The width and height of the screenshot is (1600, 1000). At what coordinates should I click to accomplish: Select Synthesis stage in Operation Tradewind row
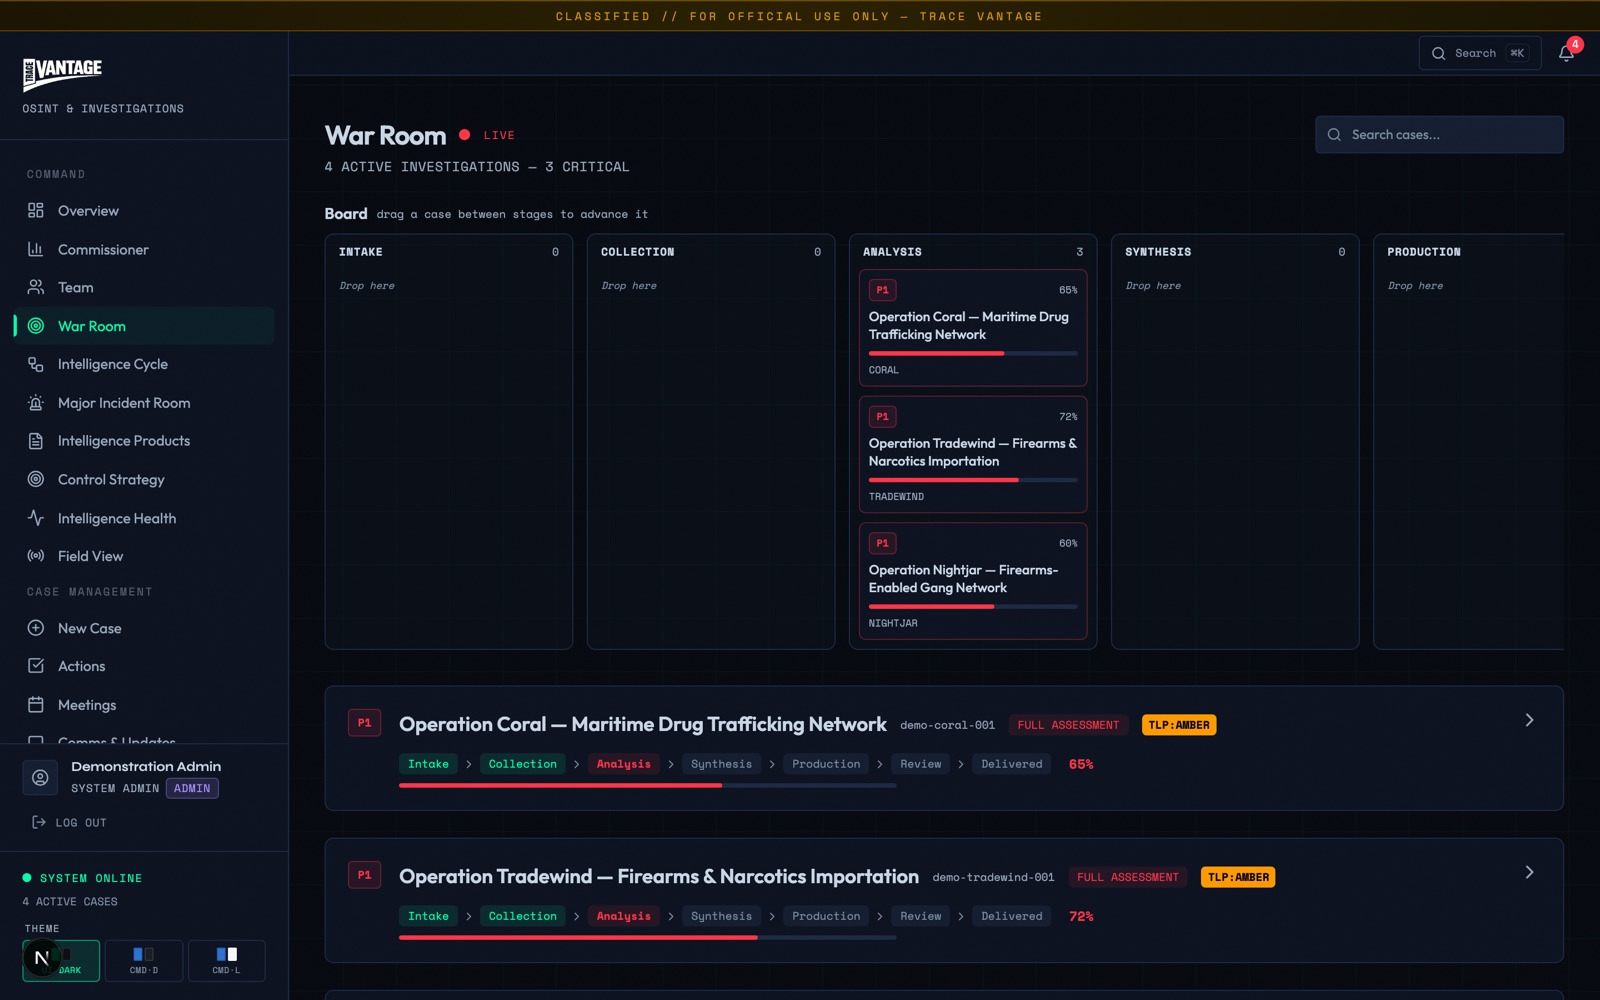(x=721, y=916)
